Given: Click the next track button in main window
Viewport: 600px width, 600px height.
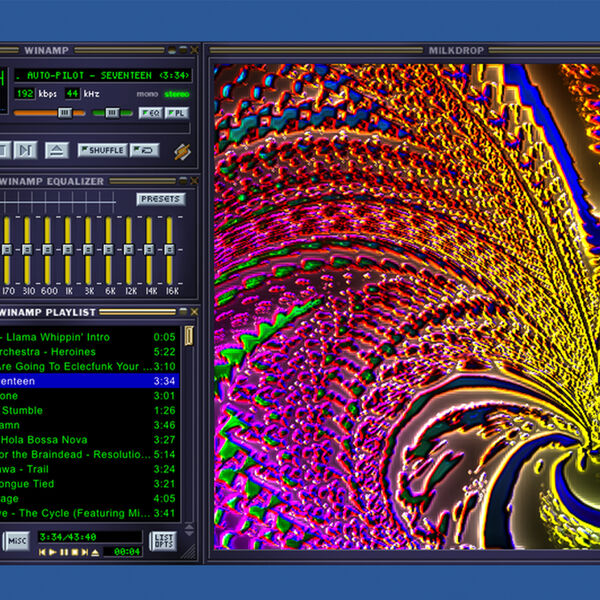Looking at the screenshot, I should [x=26, y=150].
